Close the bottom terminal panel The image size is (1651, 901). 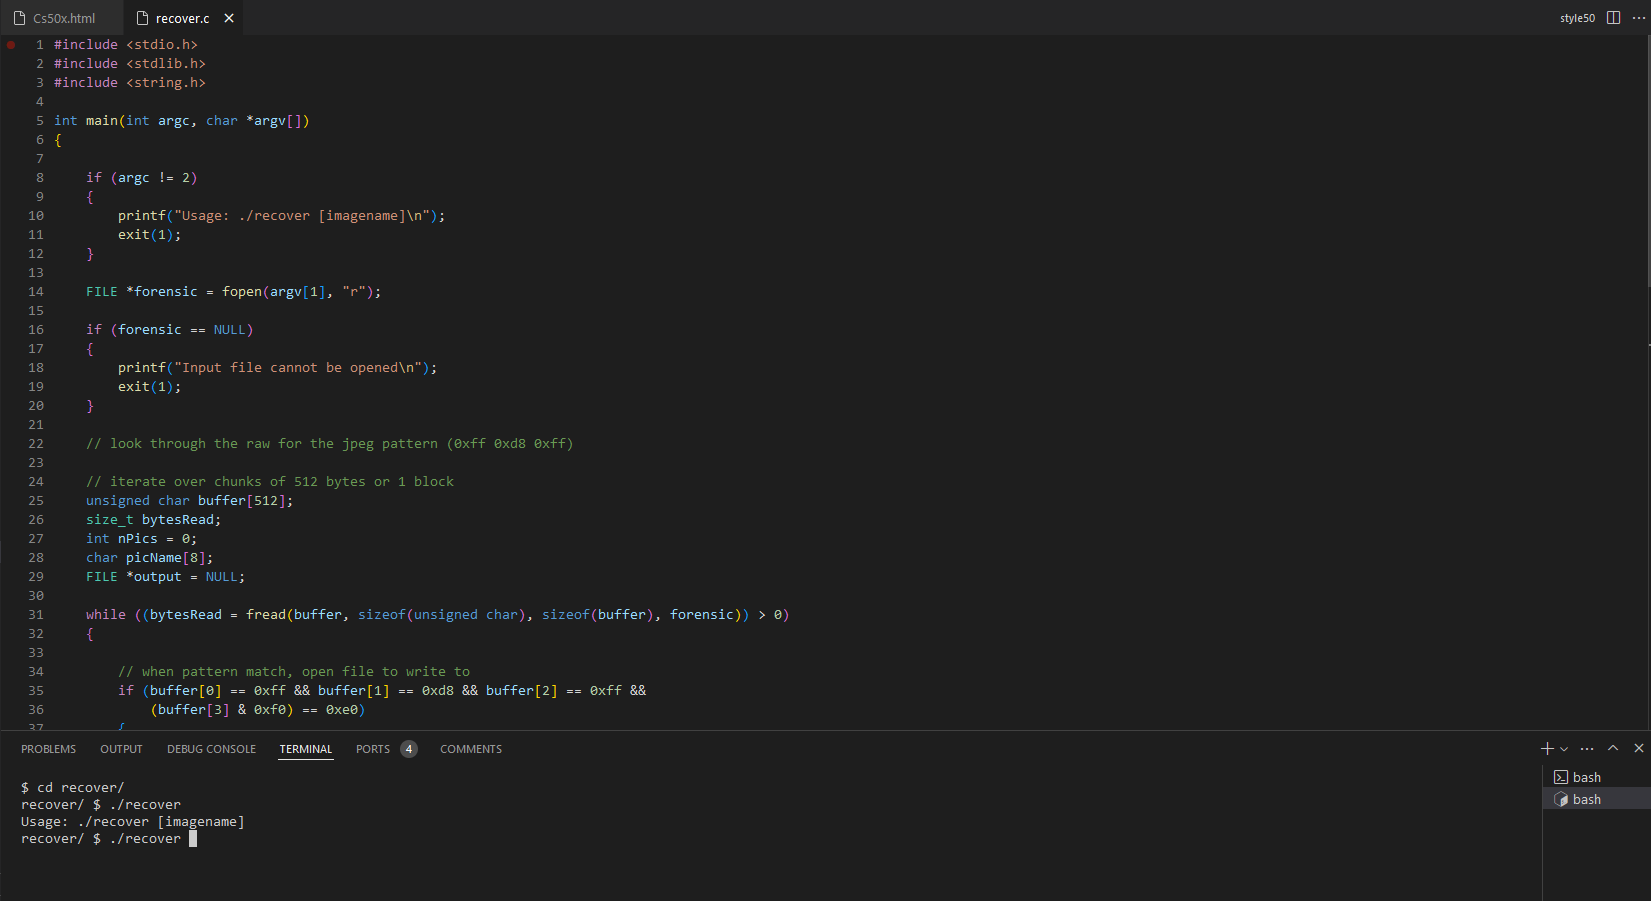click(1638, 748)
